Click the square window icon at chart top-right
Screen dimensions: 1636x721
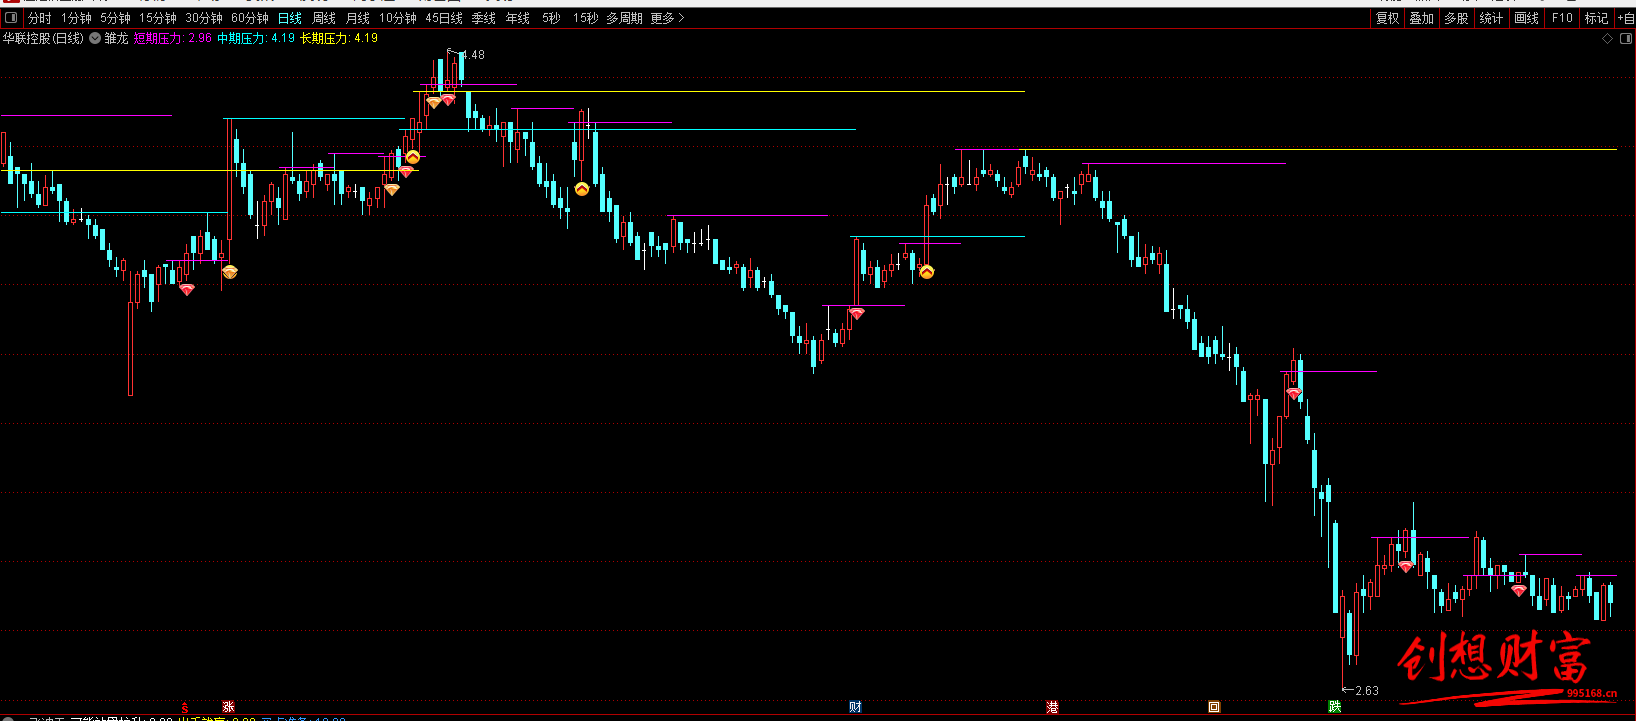coord(1626,39)
